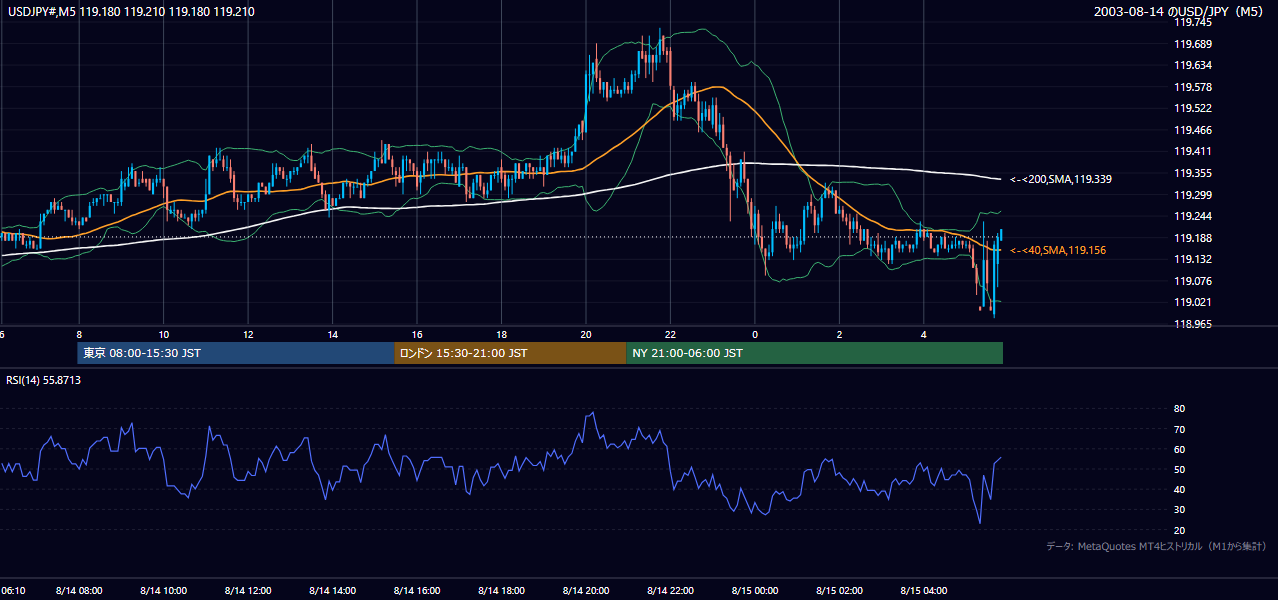This screenshot has width=1278, height=600.
Task: Click bottom time label 8/15 00:00
Action: (x=754, y=591)
